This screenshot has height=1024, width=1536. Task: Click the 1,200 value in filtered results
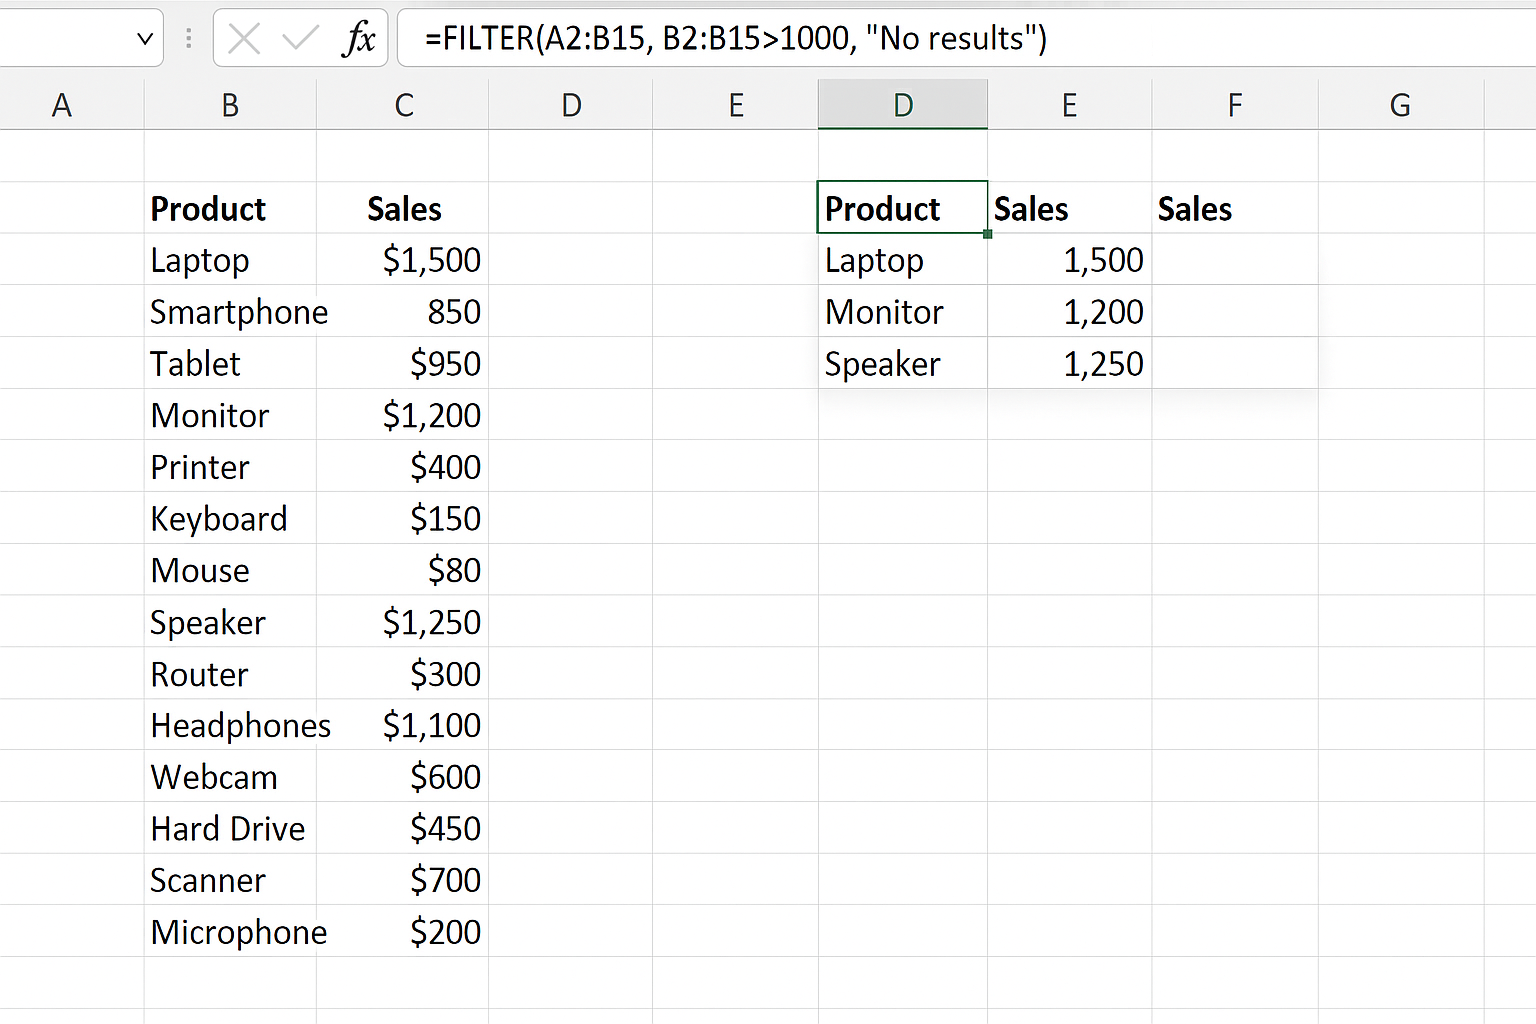tap(1103, 312)
